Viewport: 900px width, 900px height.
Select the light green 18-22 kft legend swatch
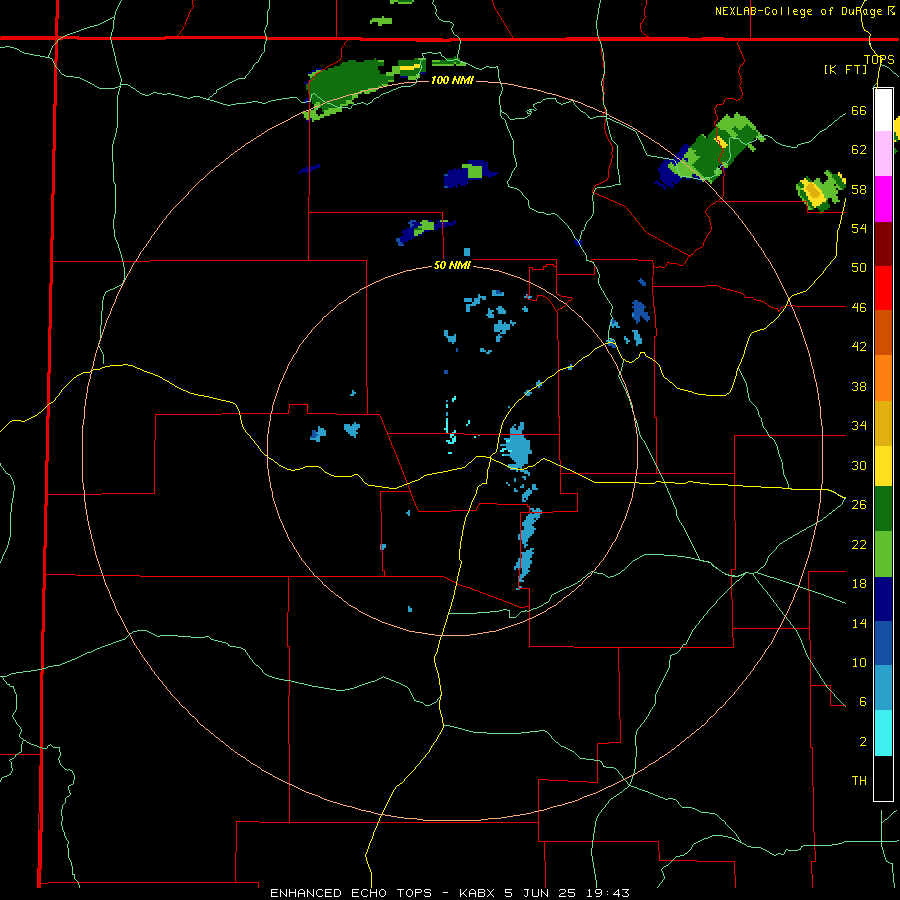883,554
